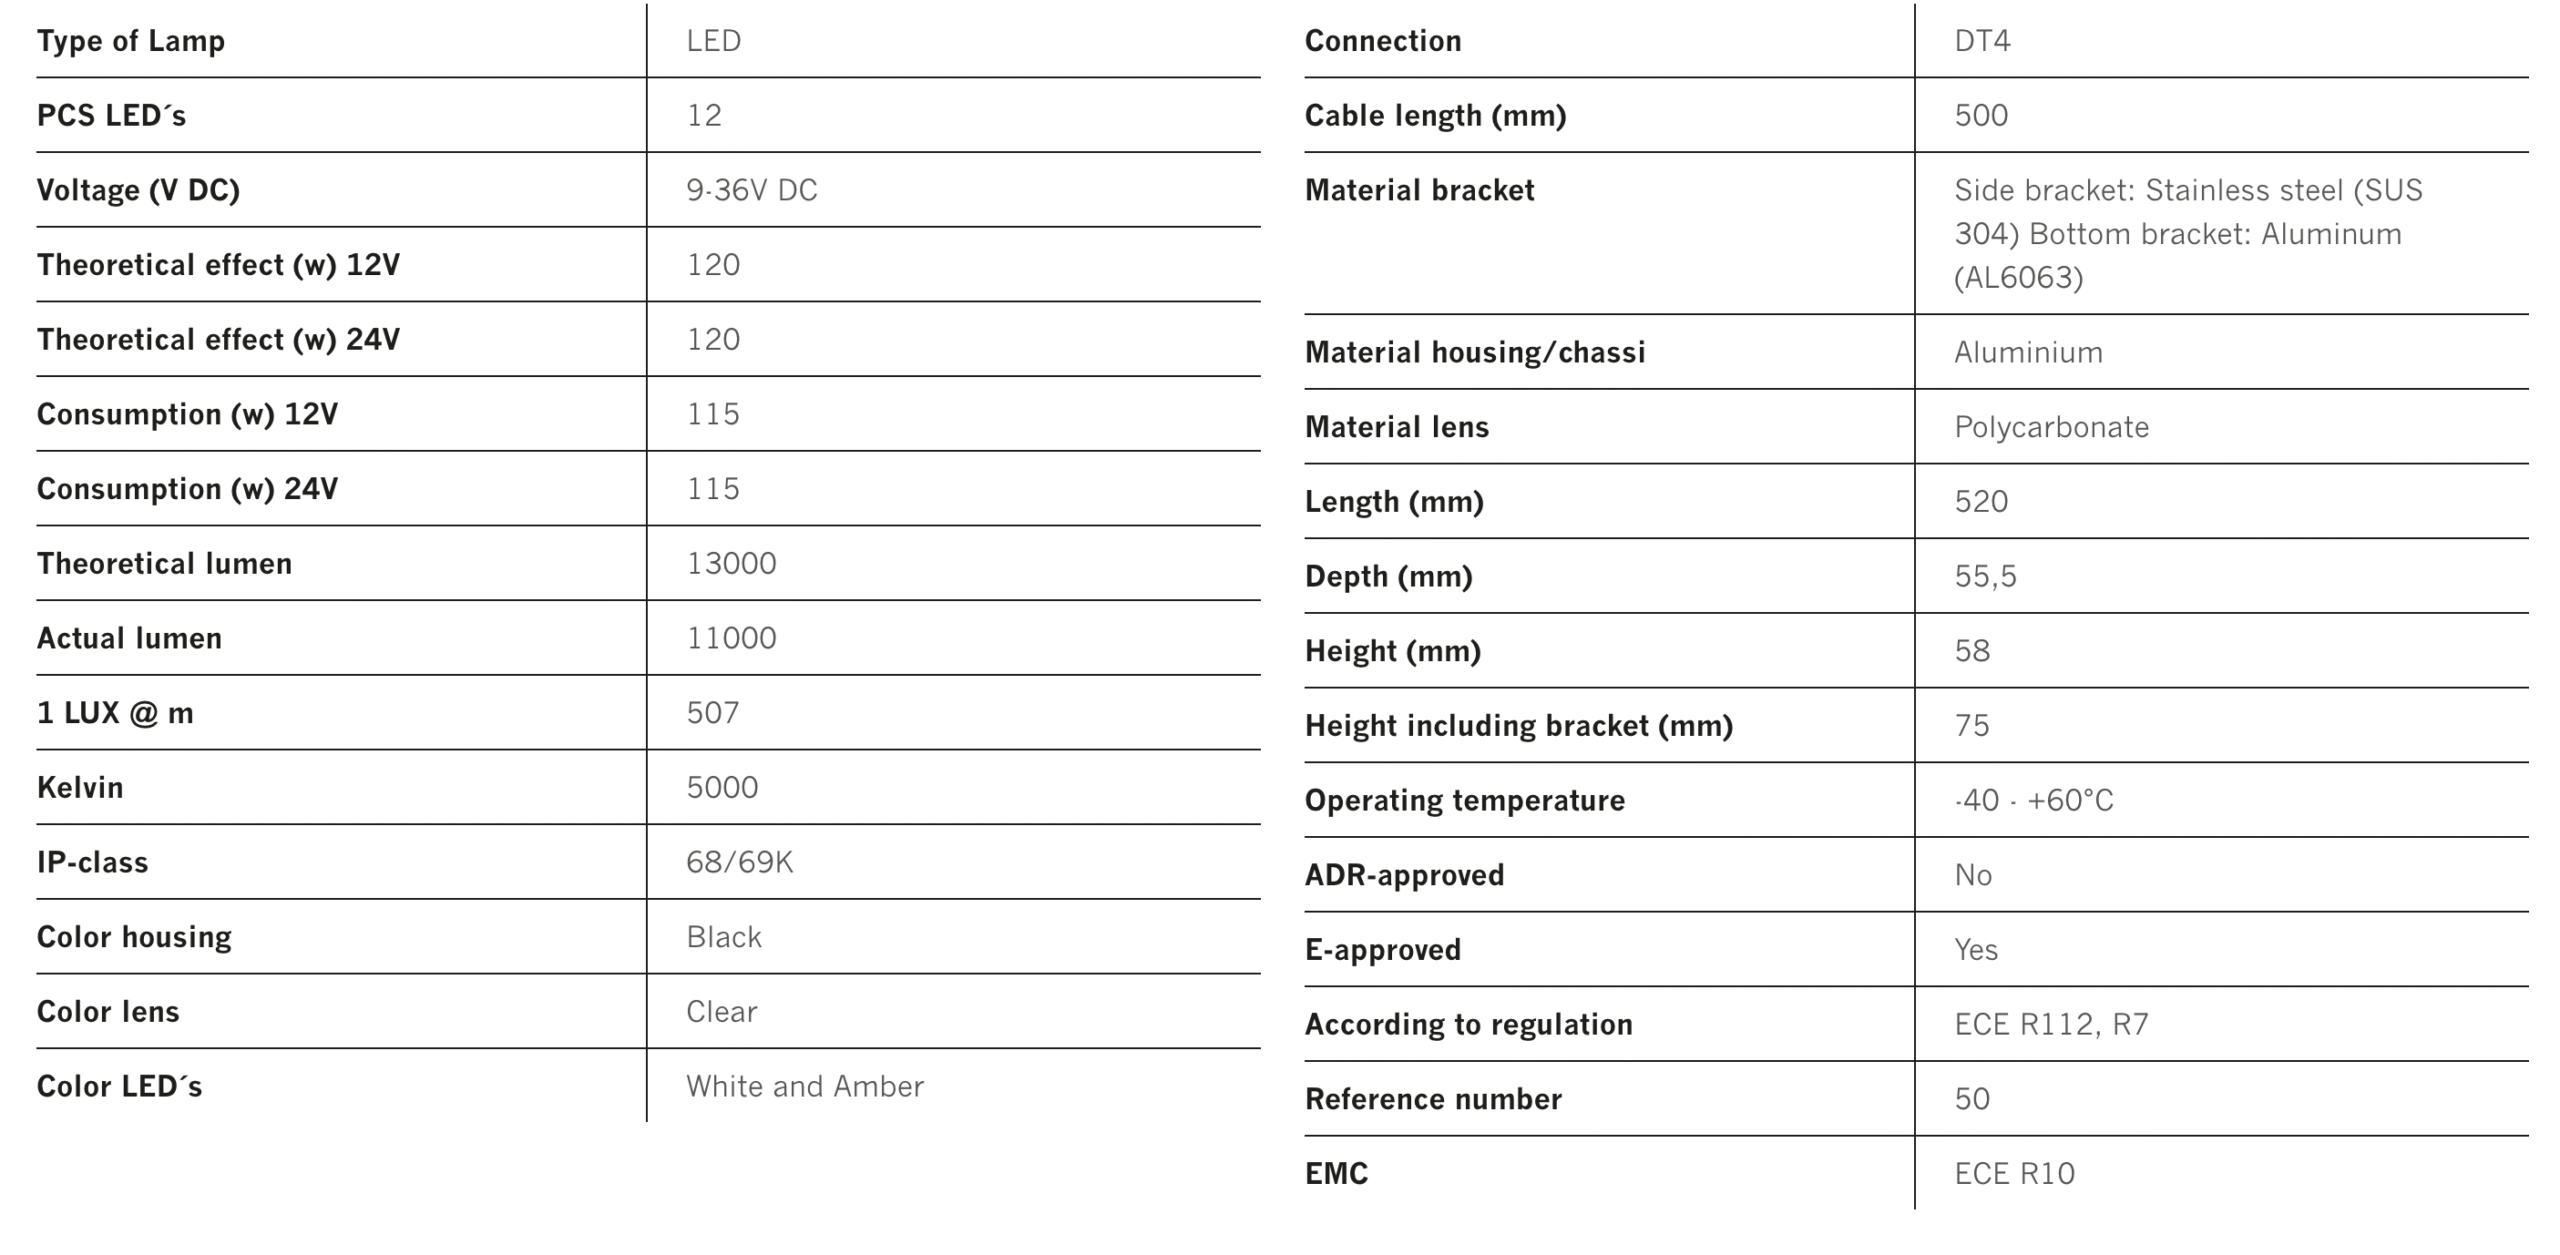The image size is (2560, 1255).
Task: Select the LED value for lamp type
Action: (x=713, y=41)
